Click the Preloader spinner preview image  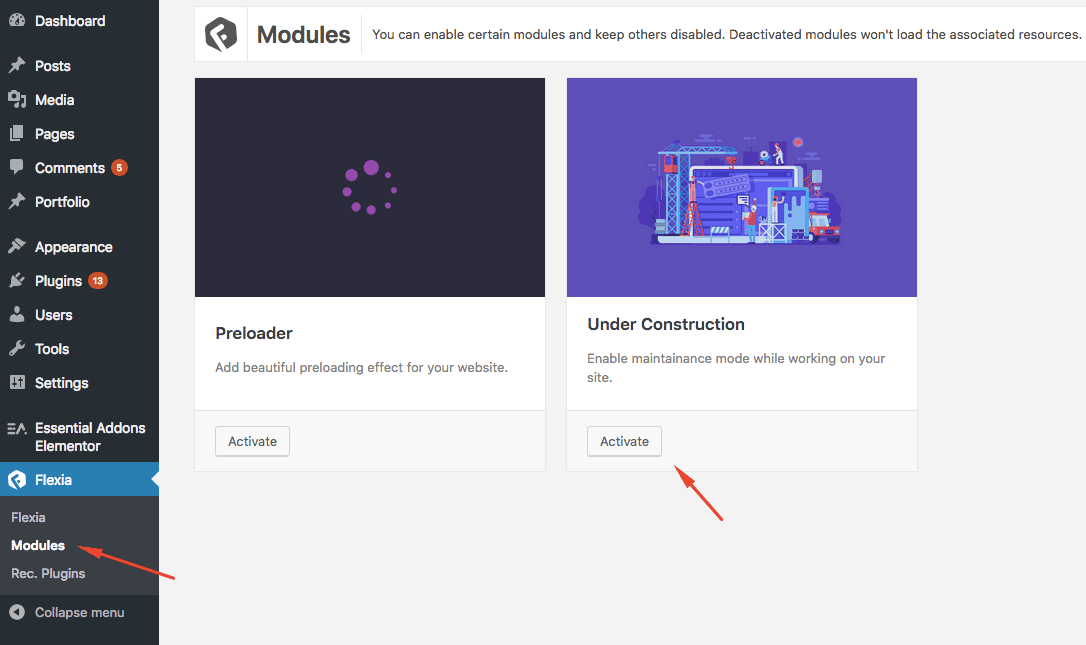pos(370,187)
